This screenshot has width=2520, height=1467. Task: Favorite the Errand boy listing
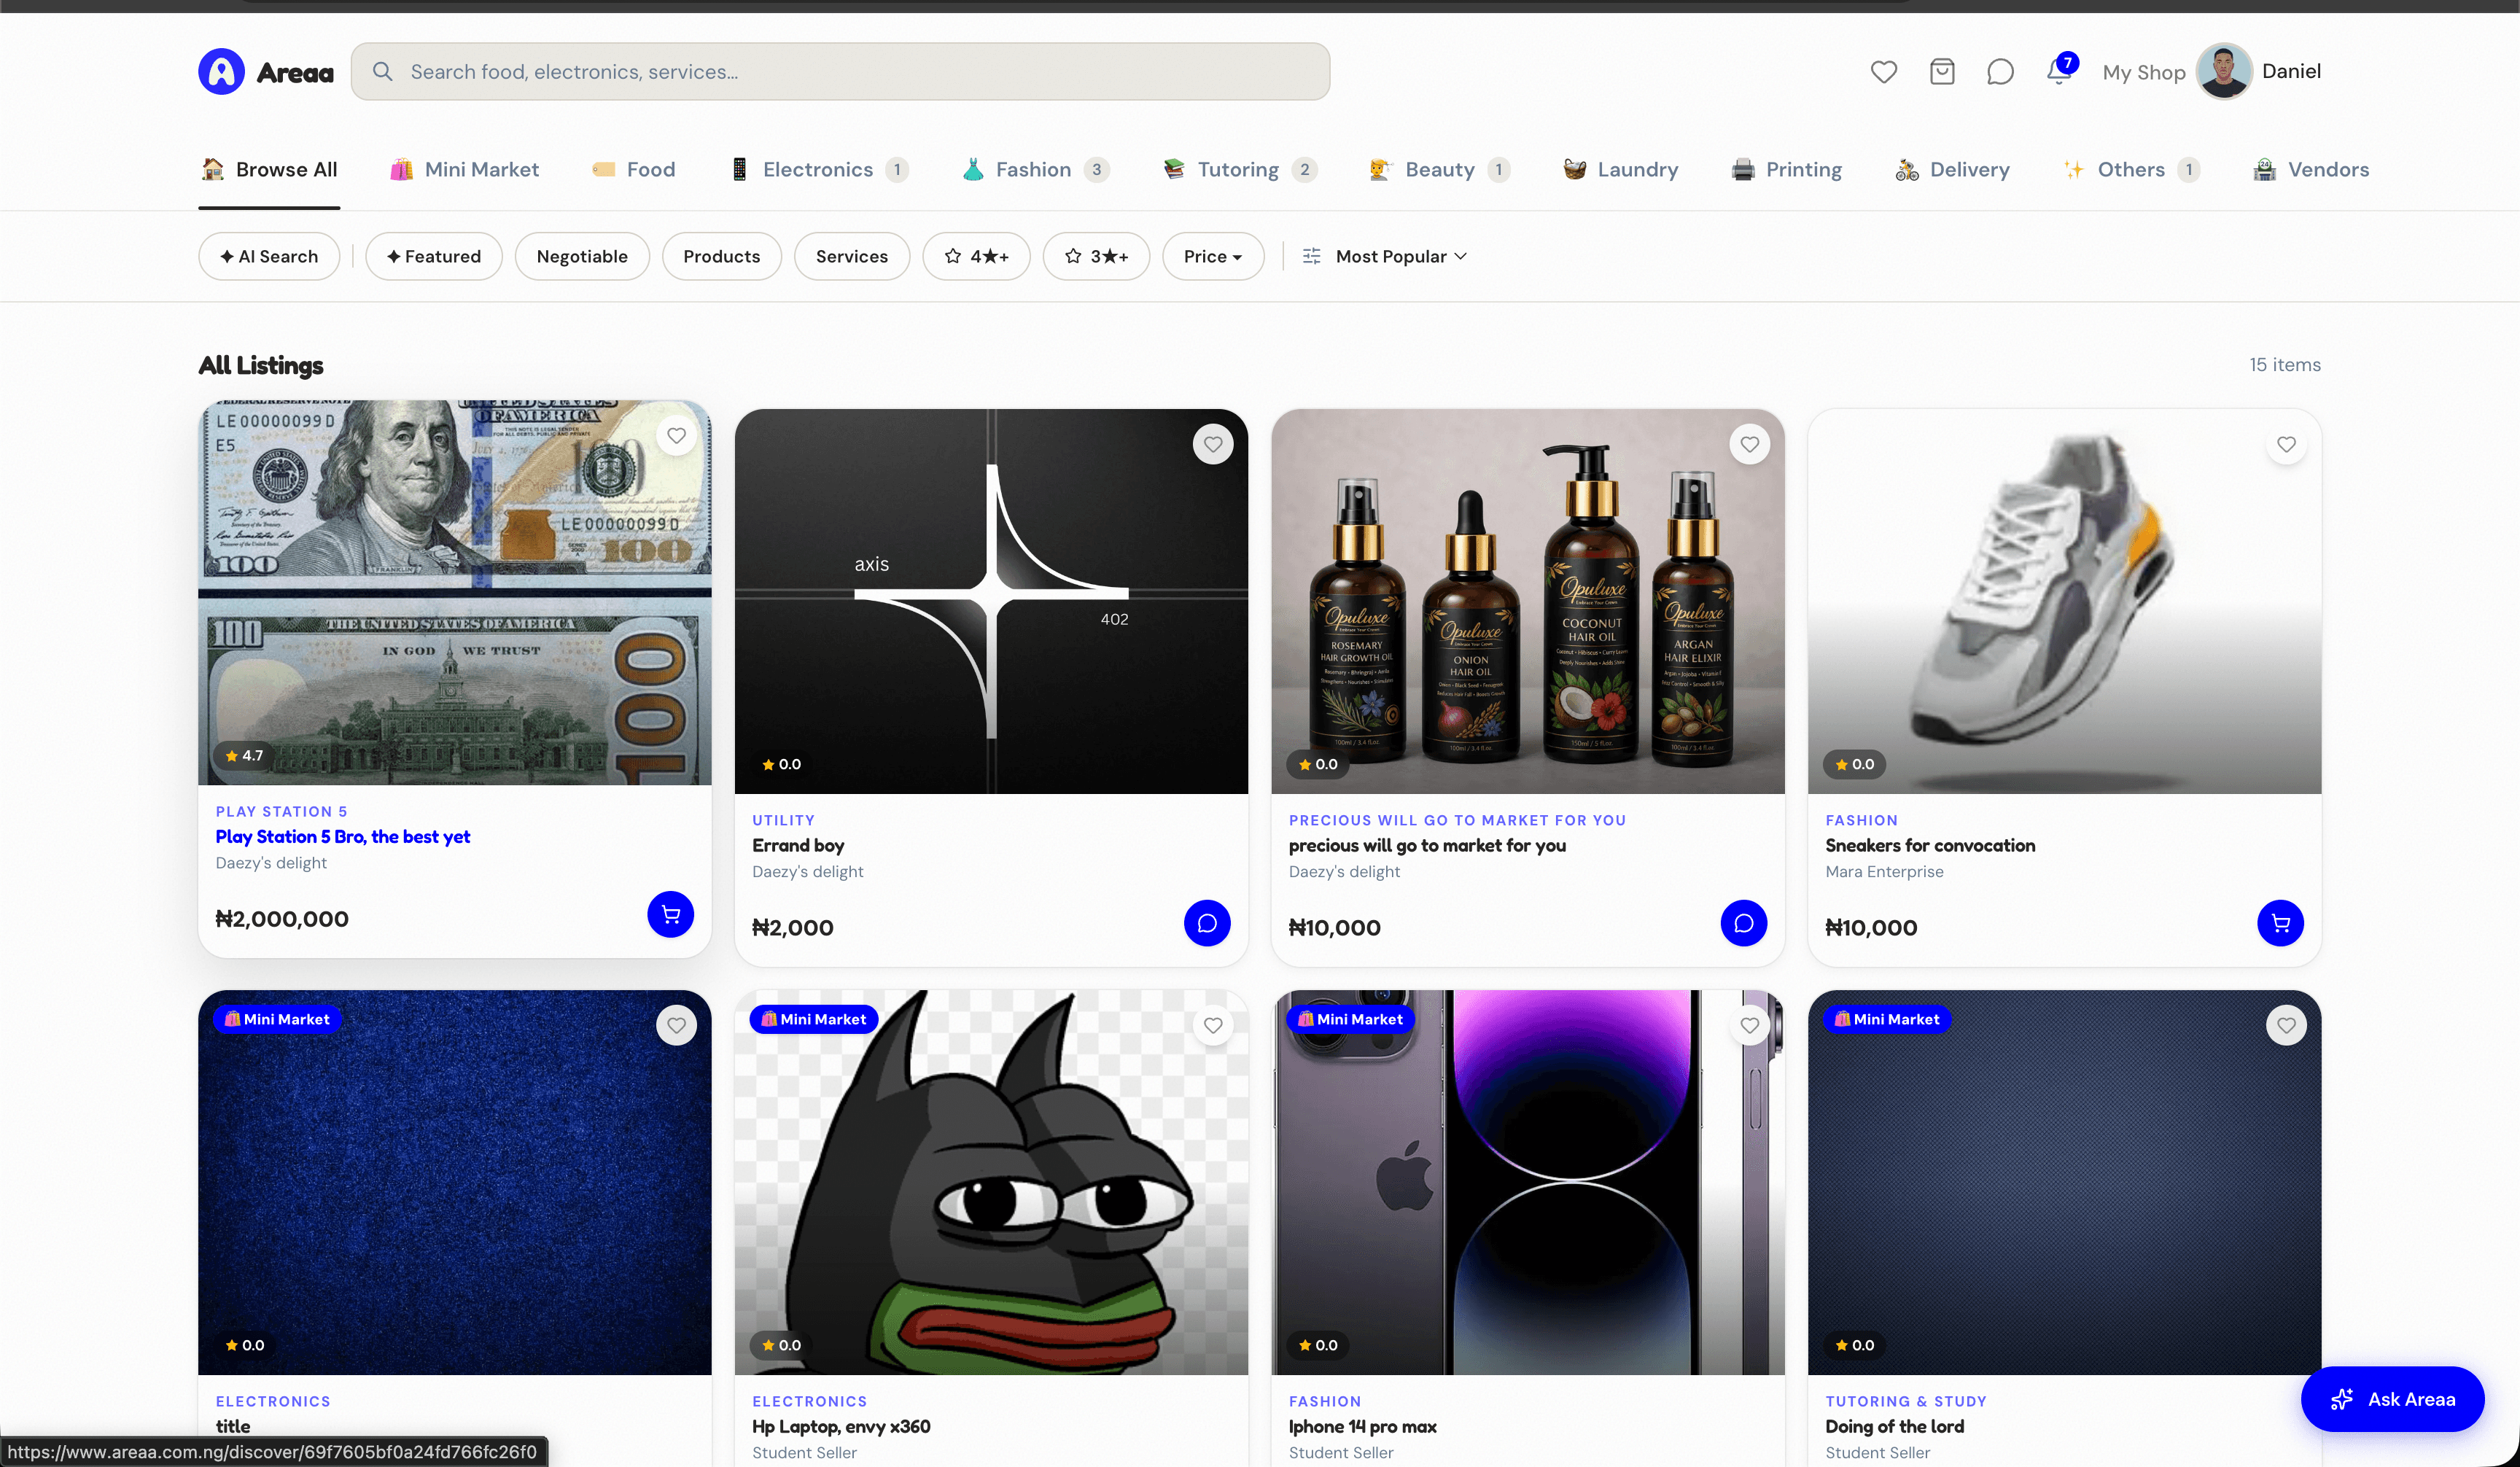tap(1213, 444)
